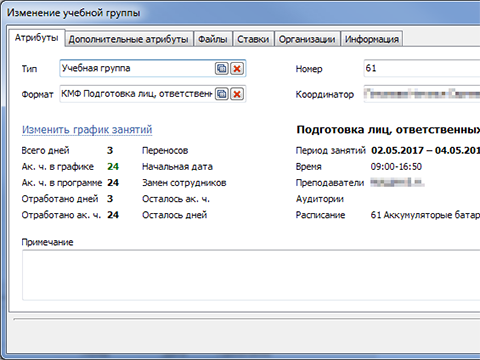Open the Файлы tab
The width and height of the screenshot is (480, 360).
point(213,39)
